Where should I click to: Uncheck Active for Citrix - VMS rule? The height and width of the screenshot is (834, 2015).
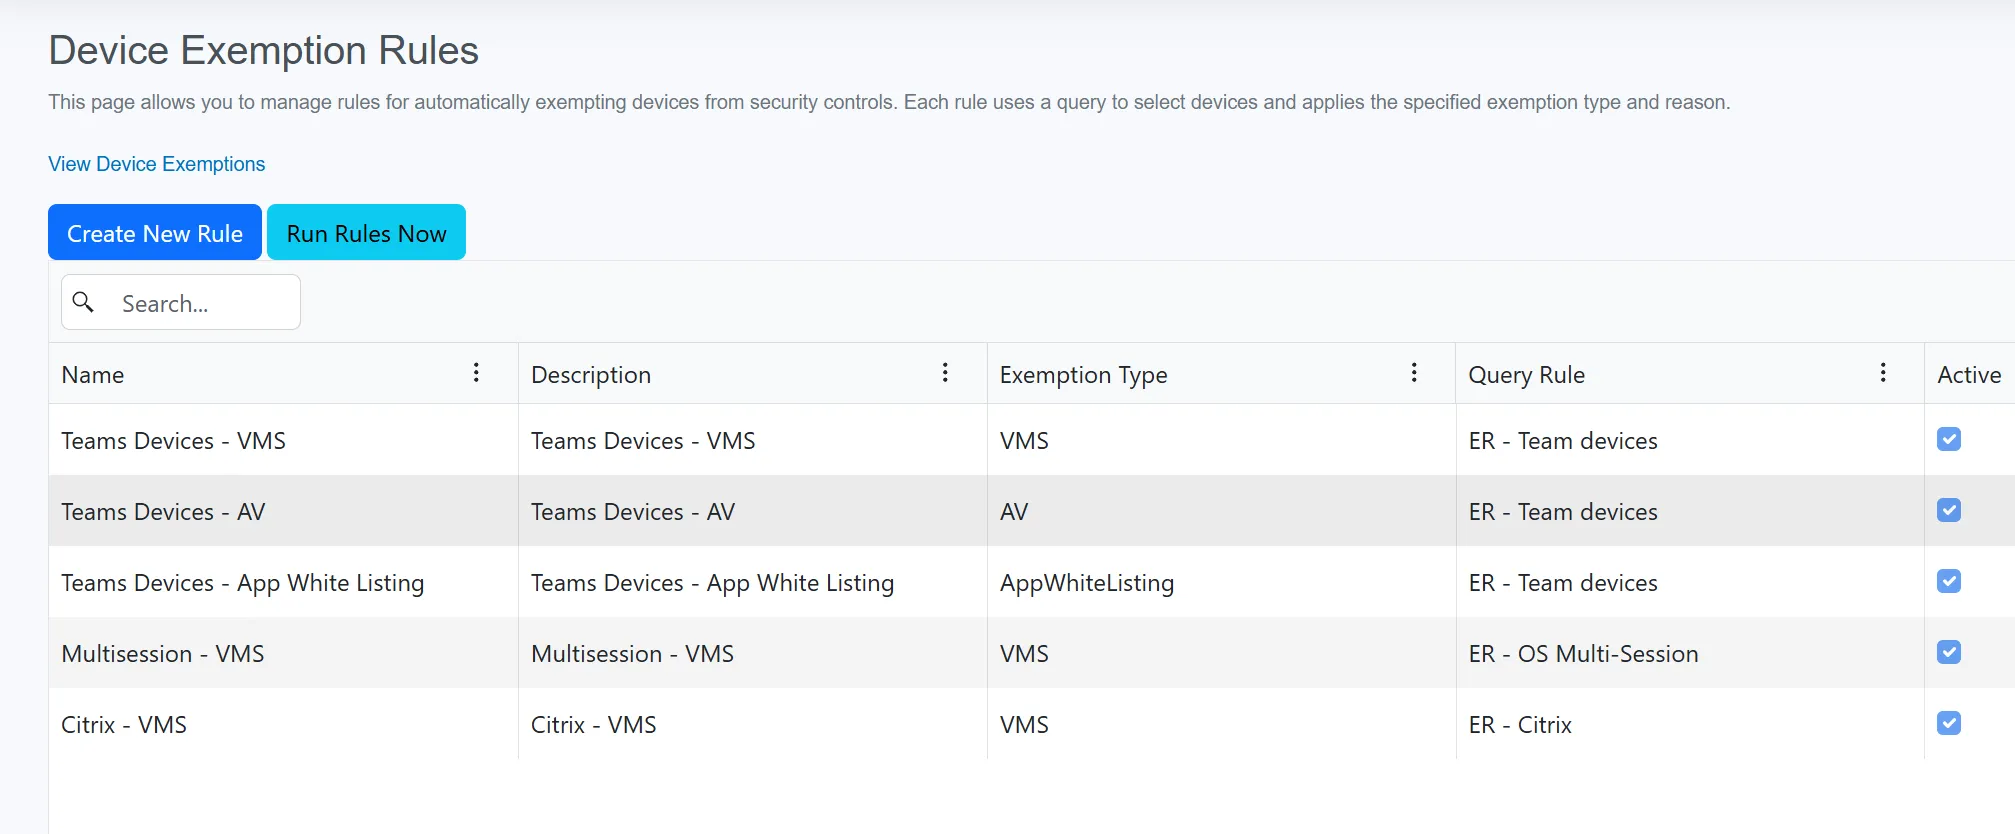(1949, 723)
